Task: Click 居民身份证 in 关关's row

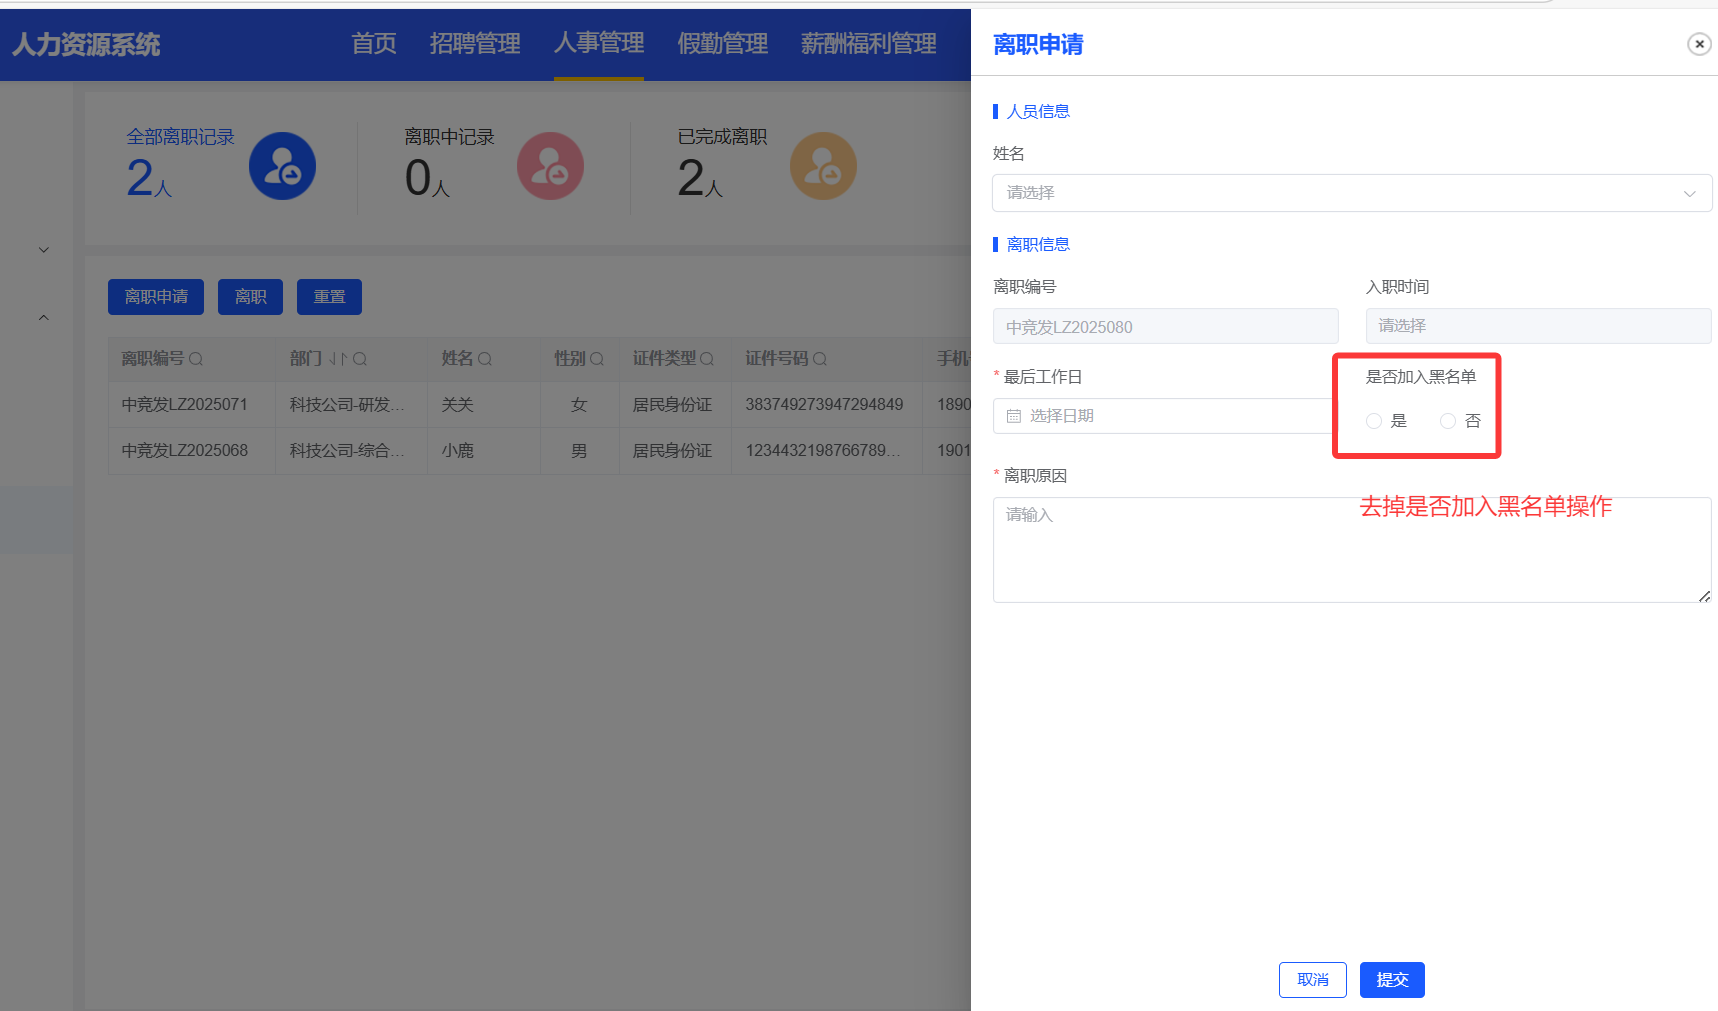Action: (x=672, y=405)
